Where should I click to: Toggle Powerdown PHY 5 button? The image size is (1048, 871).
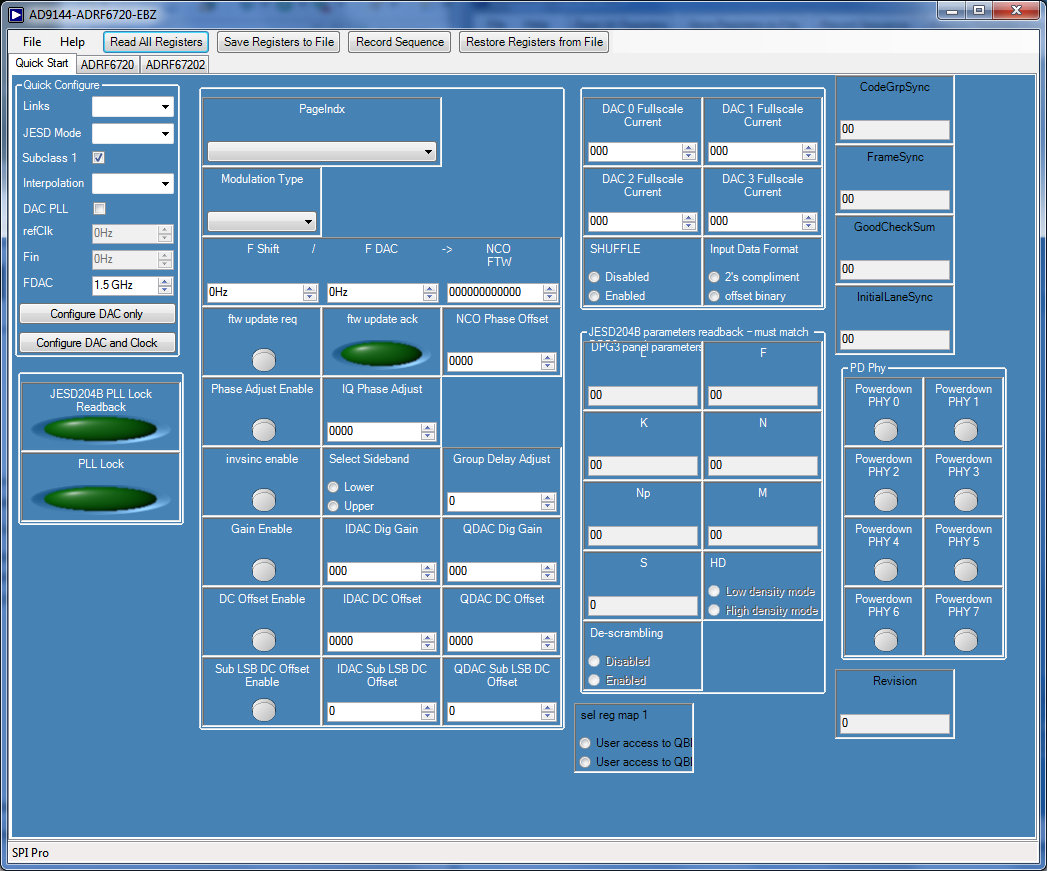click(966, 570)
